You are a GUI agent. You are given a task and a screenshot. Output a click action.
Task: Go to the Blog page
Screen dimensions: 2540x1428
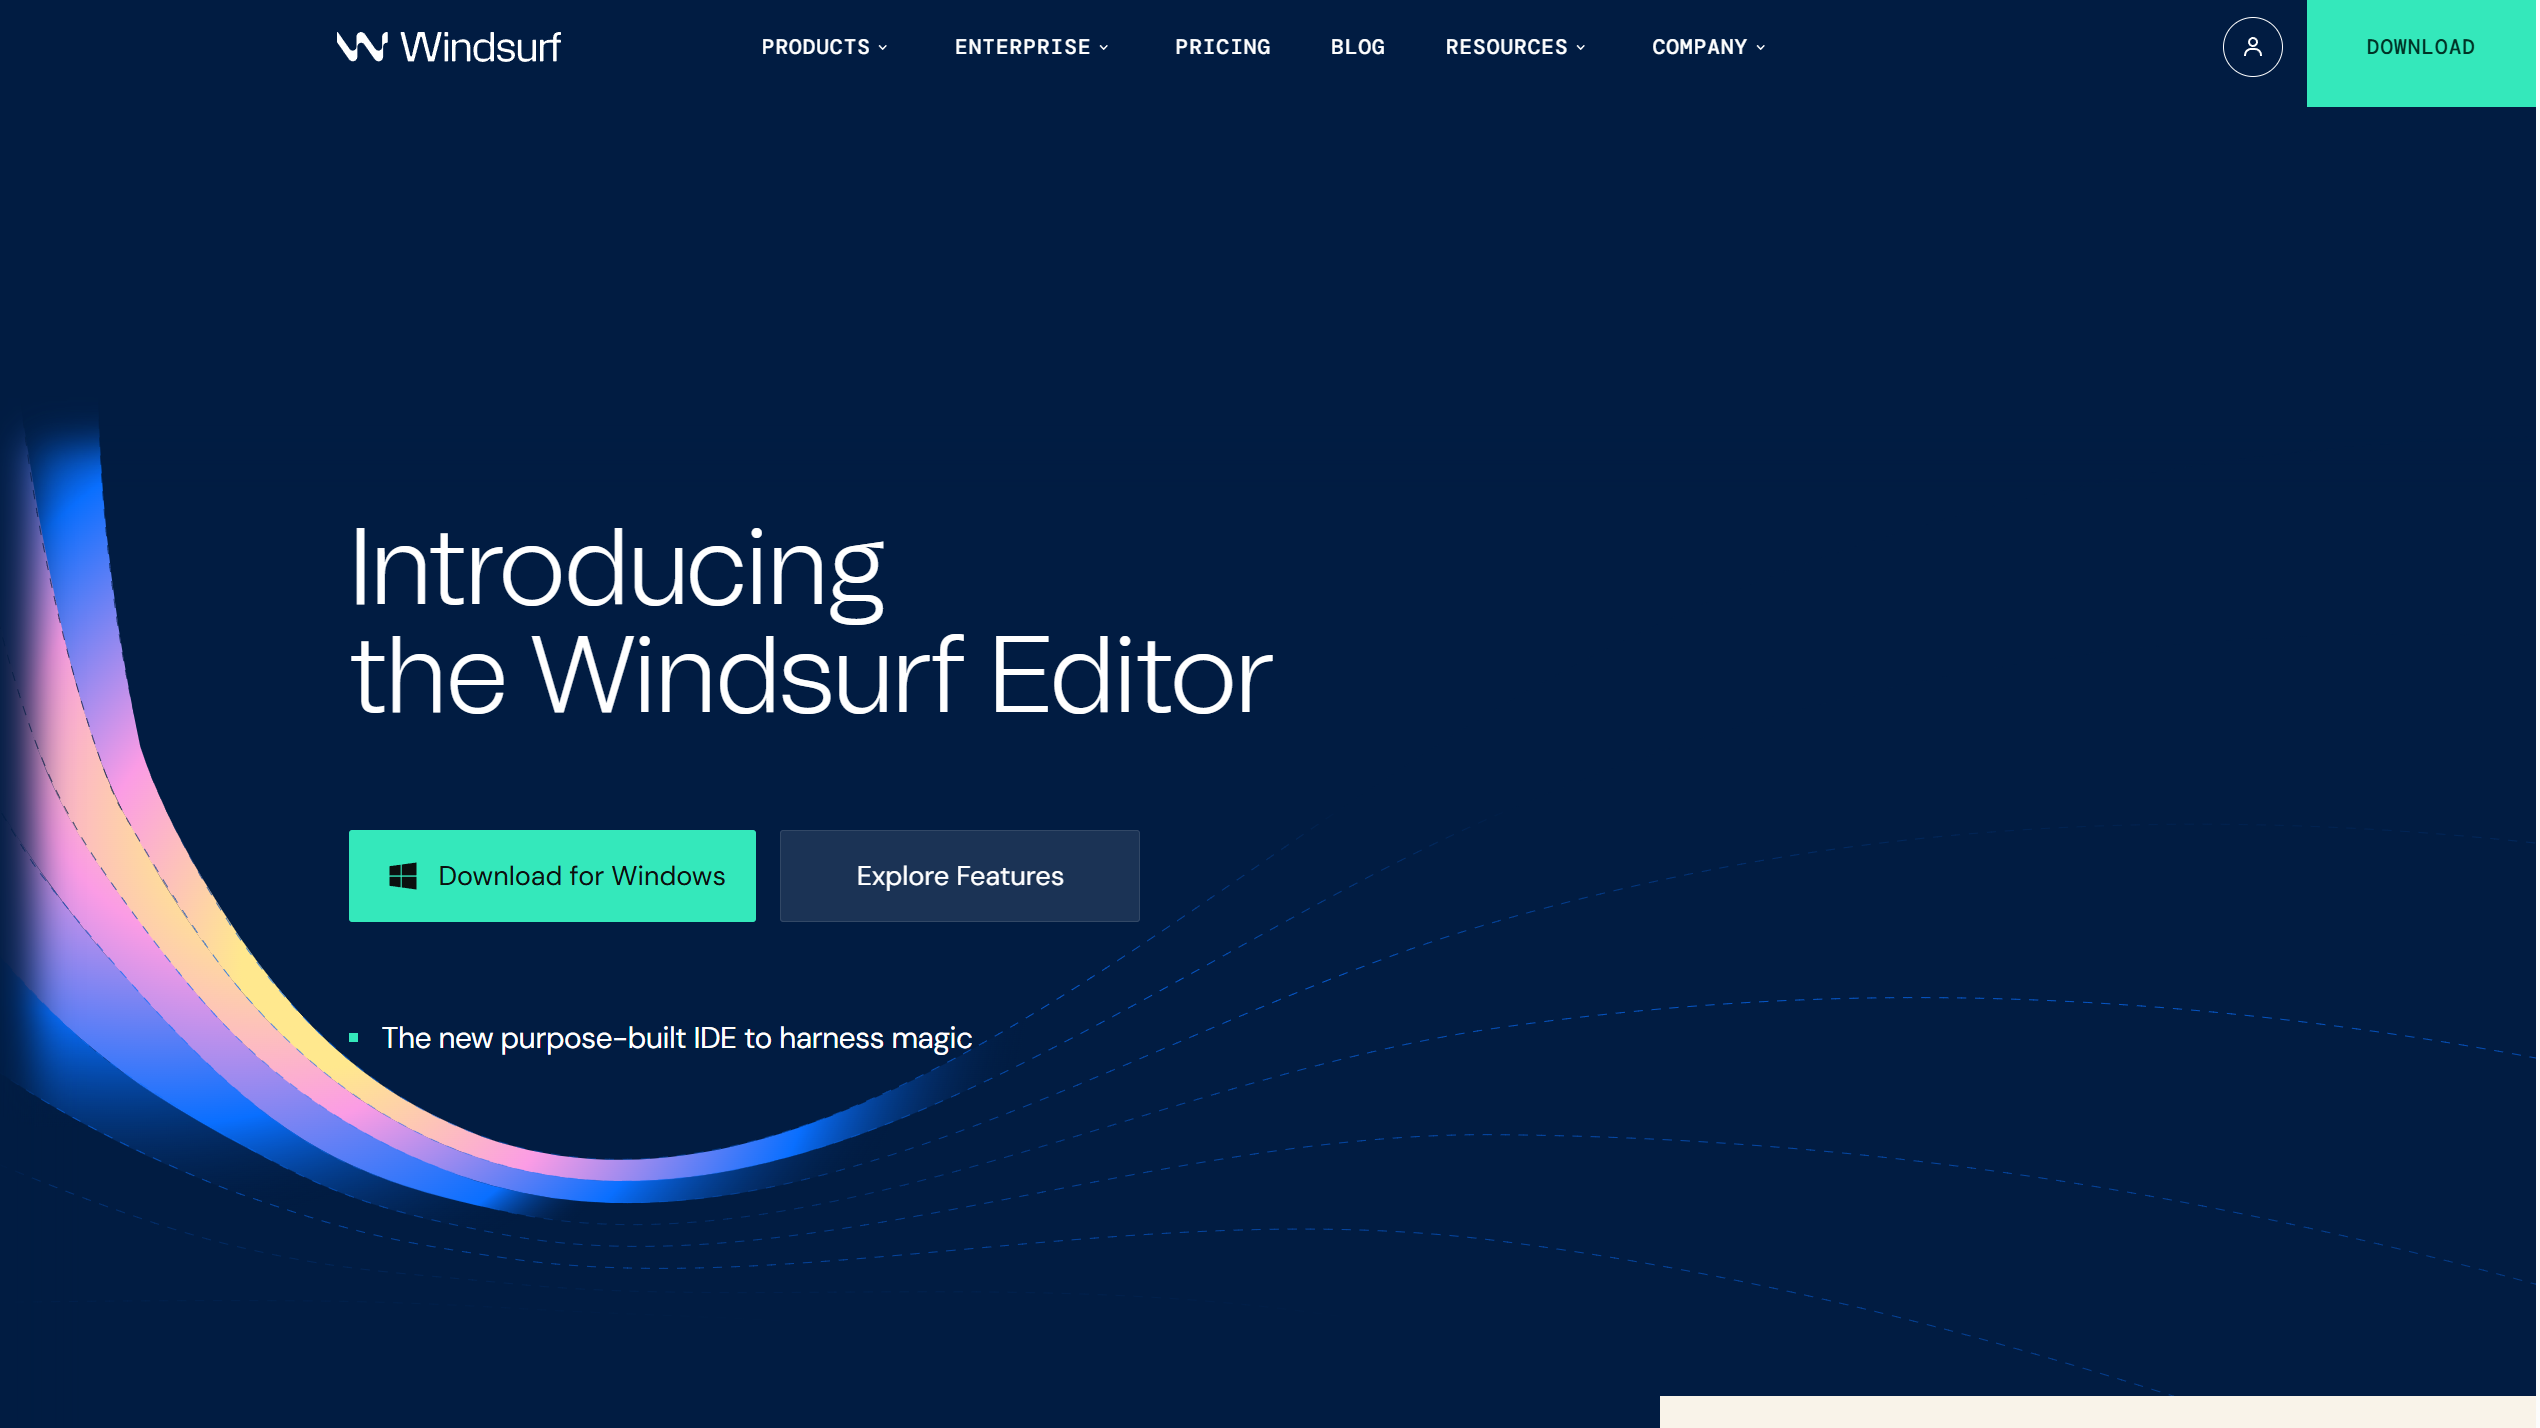tap(1359, 47)
